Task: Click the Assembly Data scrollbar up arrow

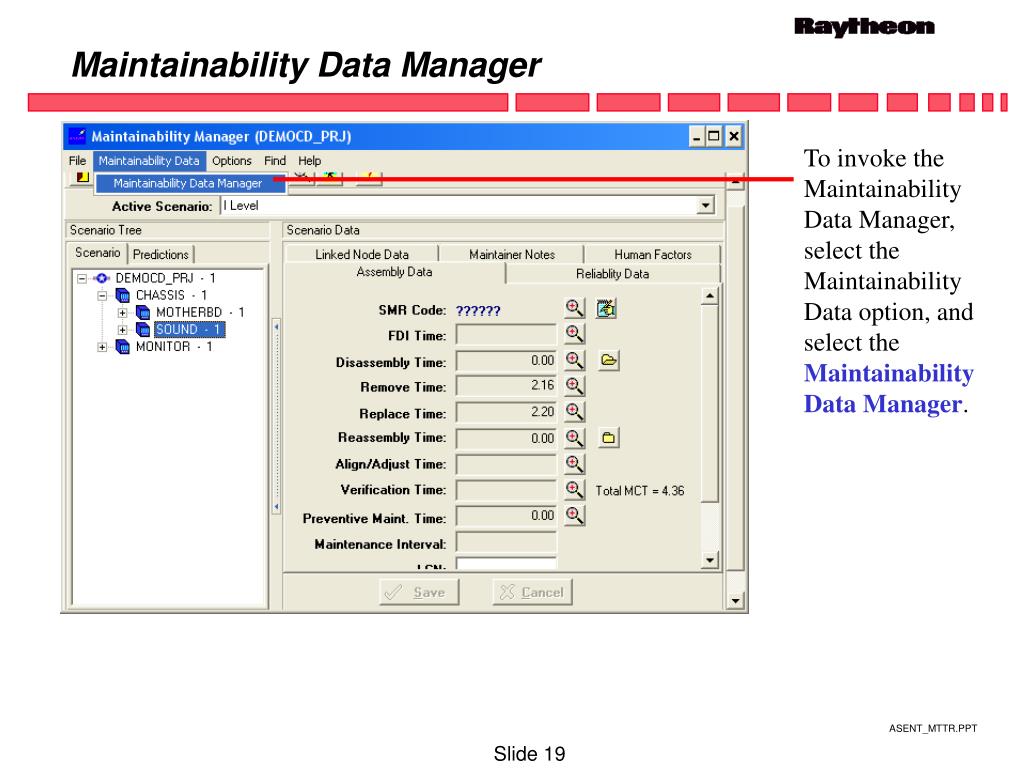Action: (709, 296)
